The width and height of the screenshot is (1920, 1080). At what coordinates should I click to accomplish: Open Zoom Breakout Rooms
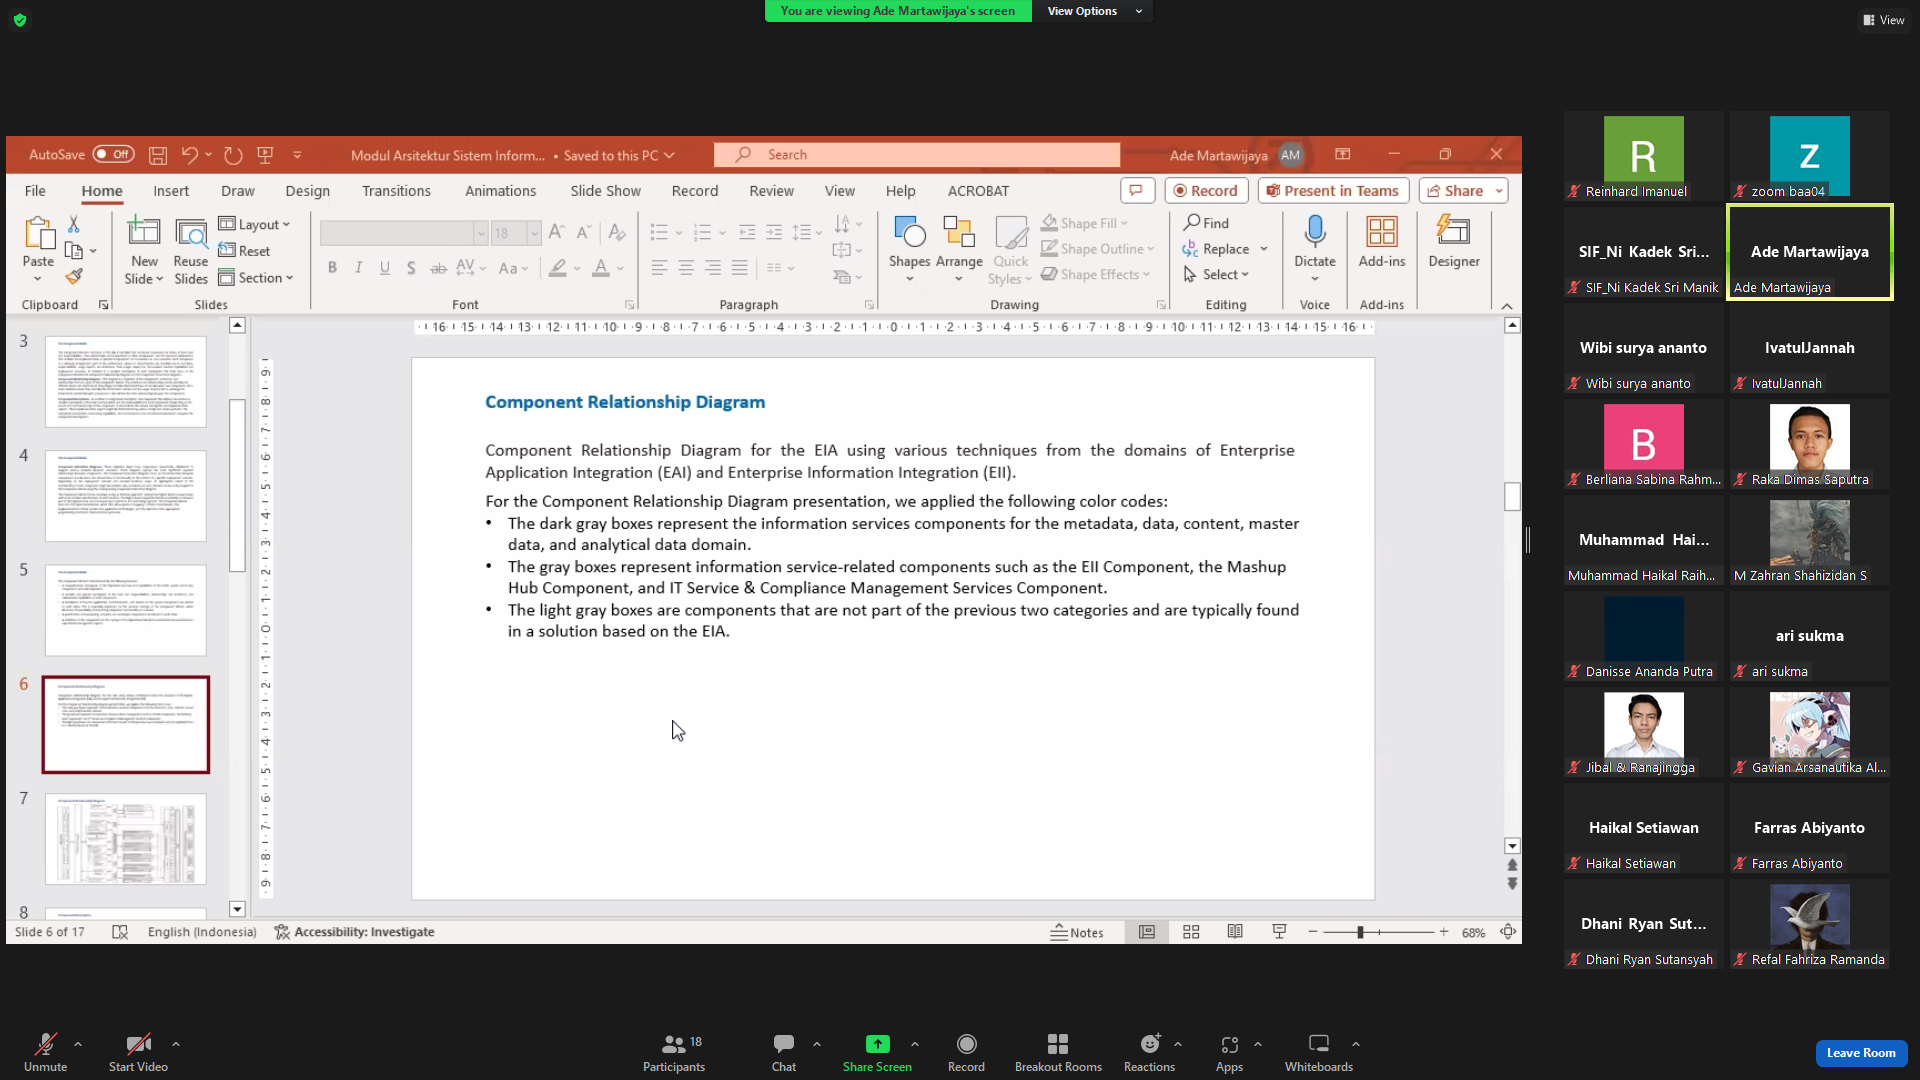[x=1058, y=1053]
